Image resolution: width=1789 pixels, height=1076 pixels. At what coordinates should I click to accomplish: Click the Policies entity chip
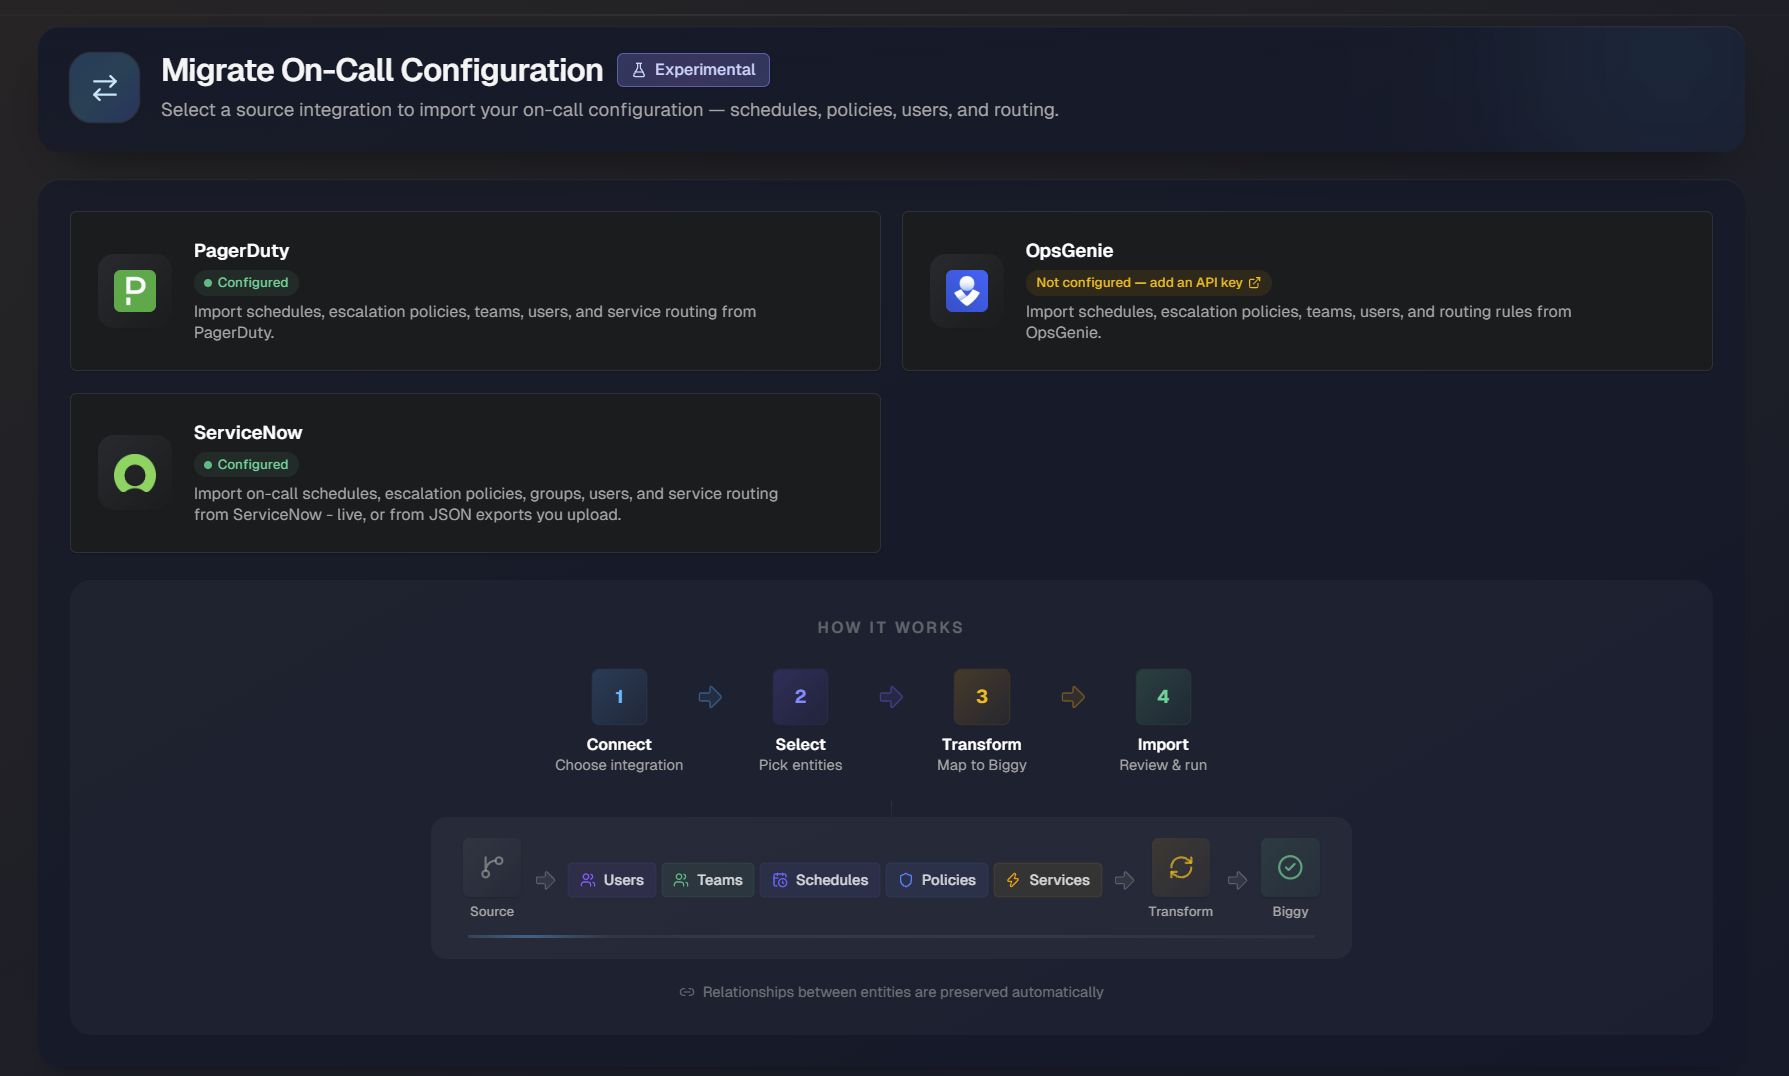tap(937, 880)
